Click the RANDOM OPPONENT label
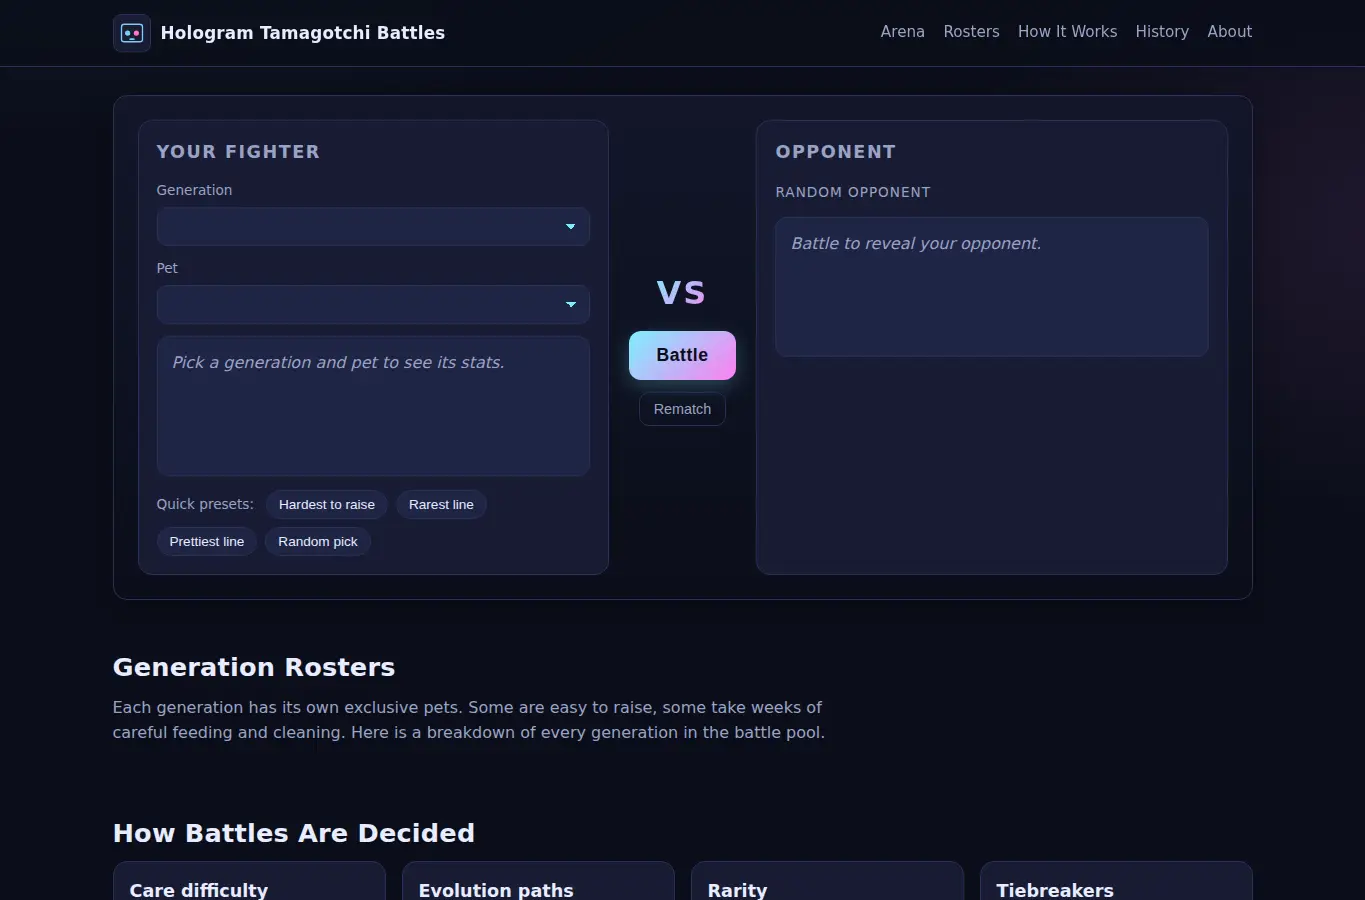Viewport: 1365px width, 900px height. pos(853,192)
